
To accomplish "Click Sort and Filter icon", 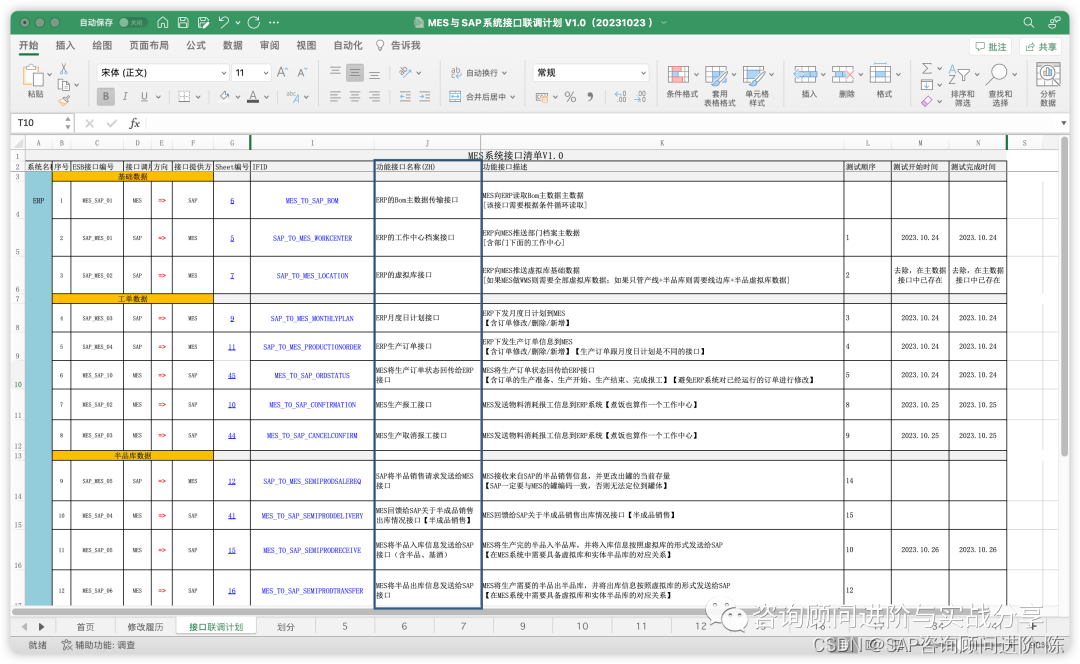I will (958, 74).
